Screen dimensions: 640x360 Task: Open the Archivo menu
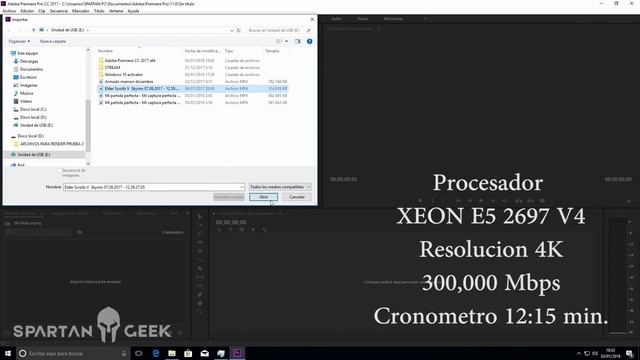[9, 11]
